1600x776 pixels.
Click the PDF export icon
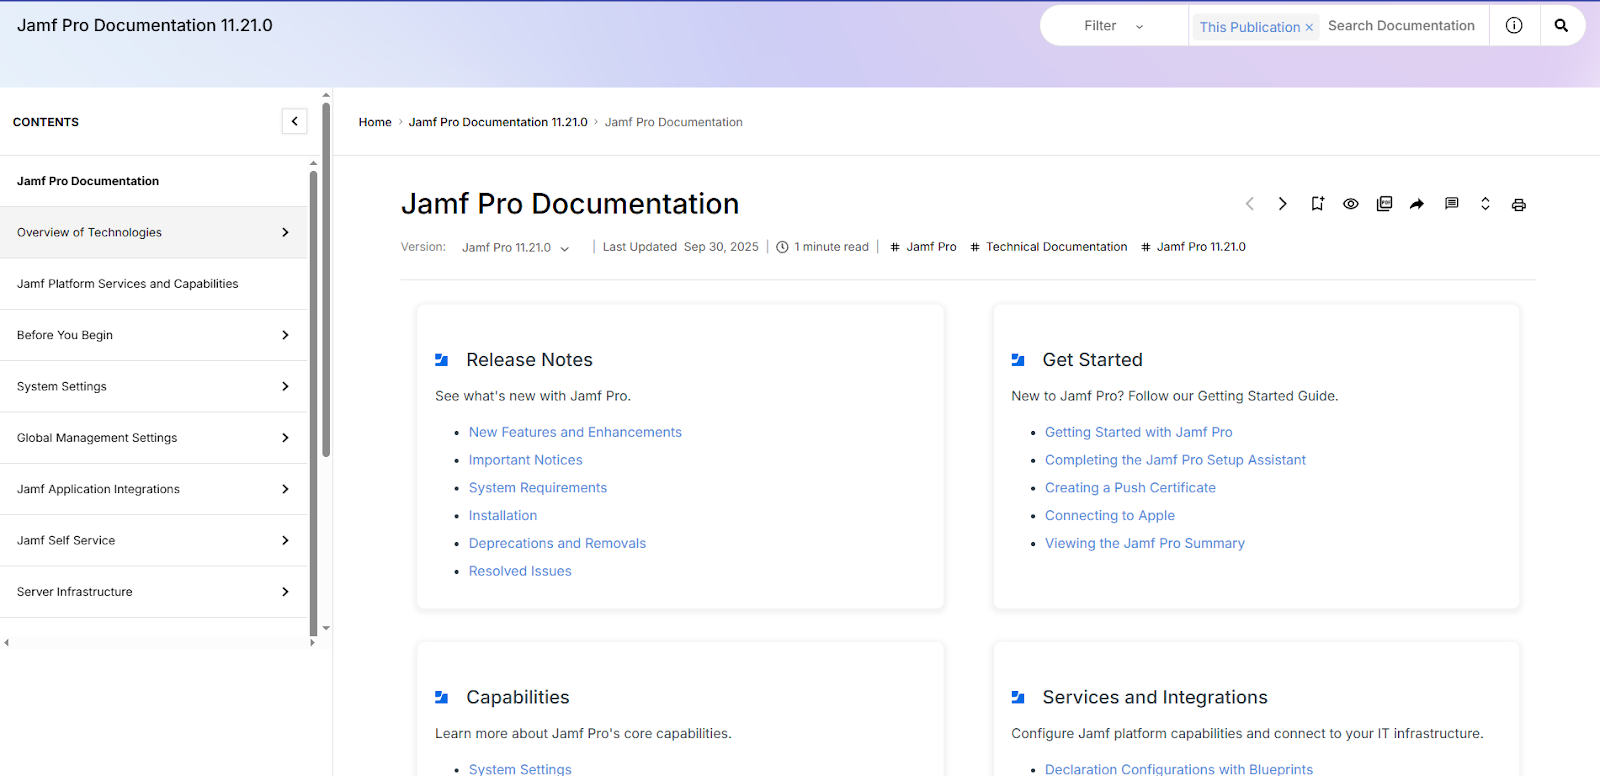pyautogui.click(x=1384, y=204)
